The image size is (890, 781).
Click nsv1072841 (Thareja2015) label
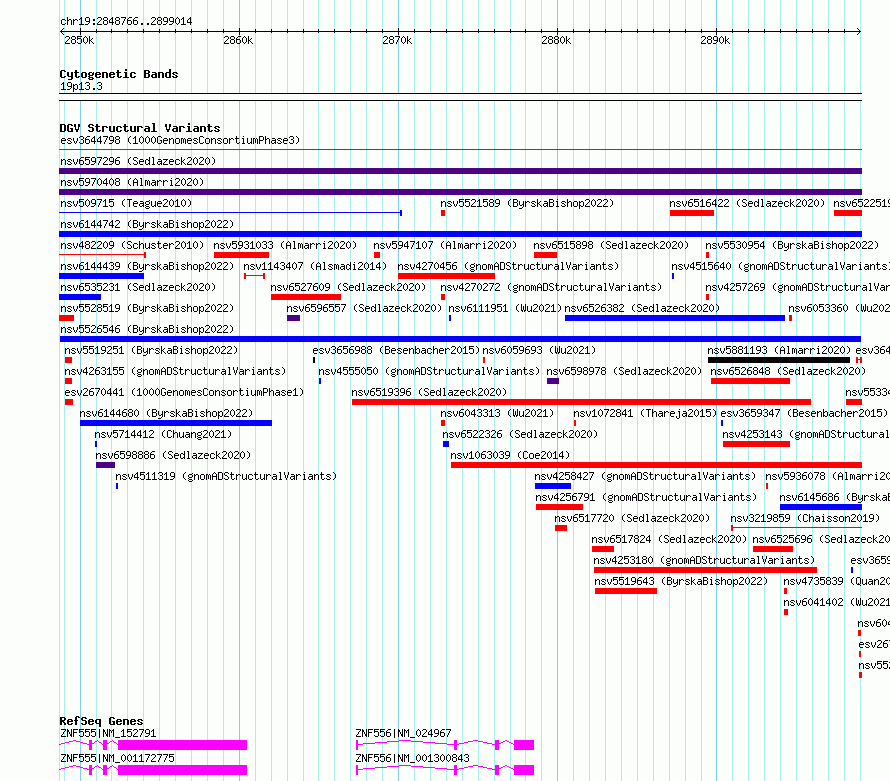point(645,413)
